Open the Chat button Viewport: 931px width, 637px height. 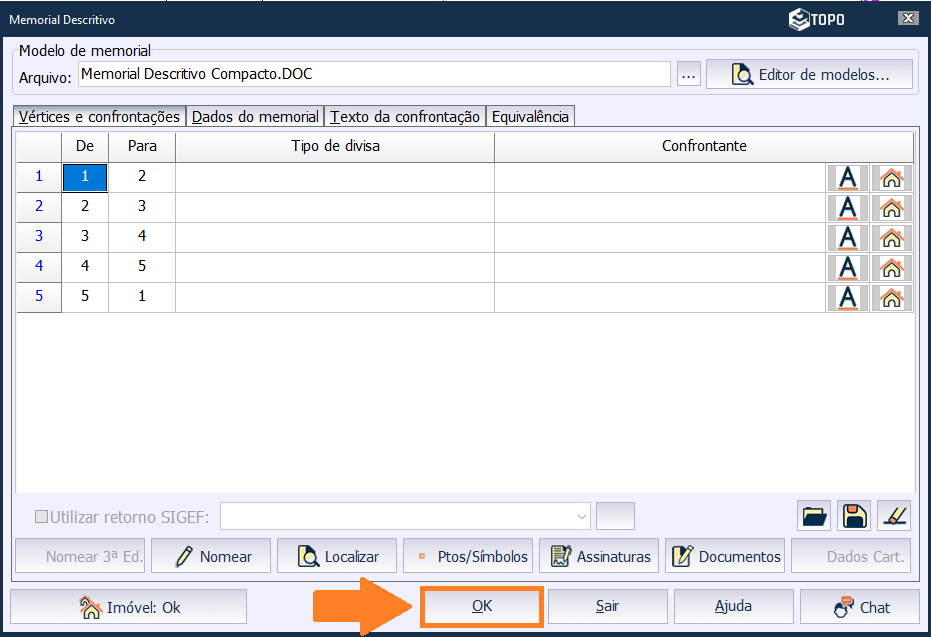click(x=861, y=607)
